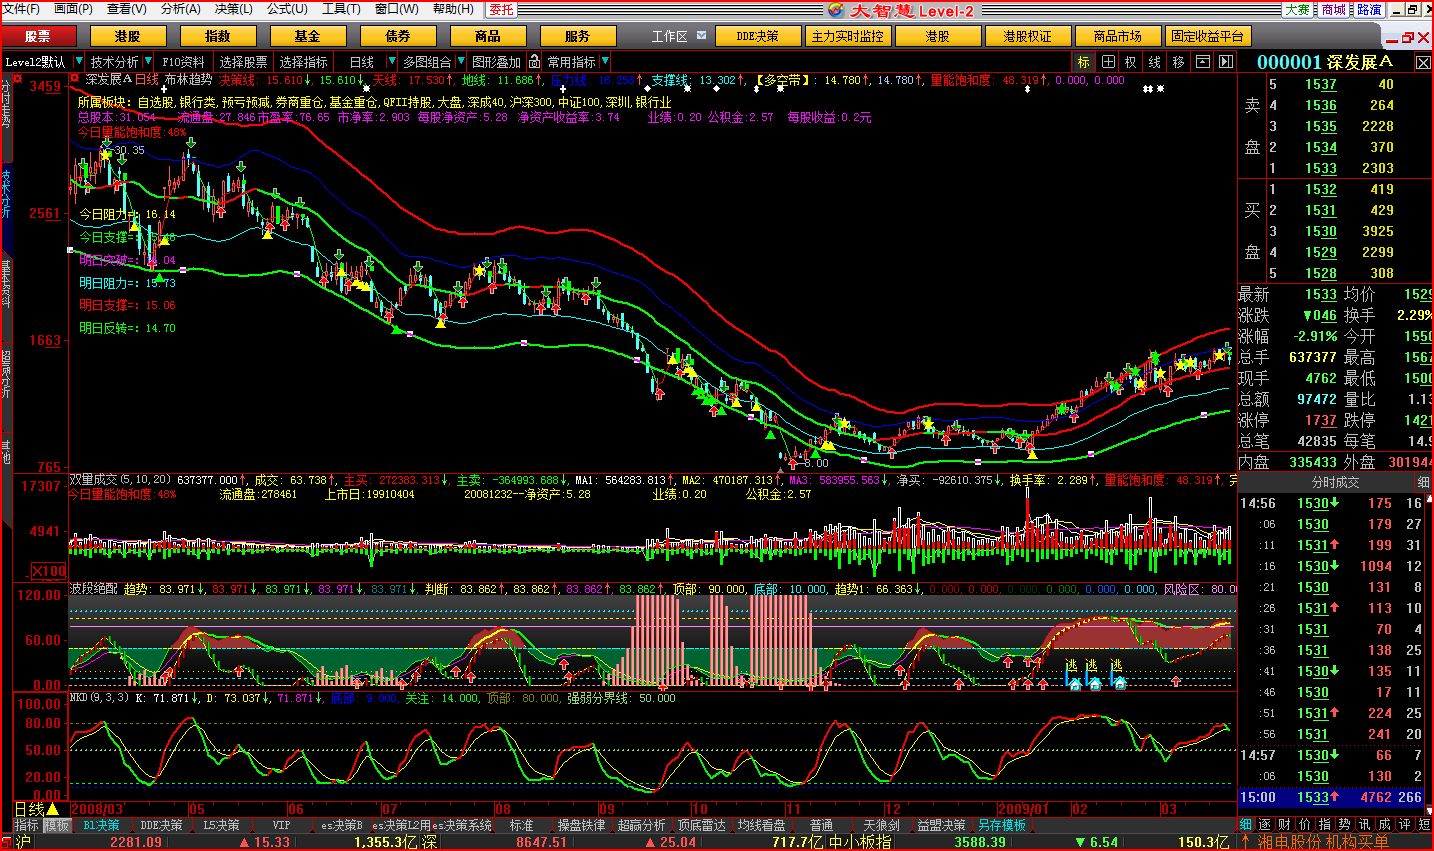Switch to the 港股 market tab
Screen dimensions: 1434x851
click(127, 36)
